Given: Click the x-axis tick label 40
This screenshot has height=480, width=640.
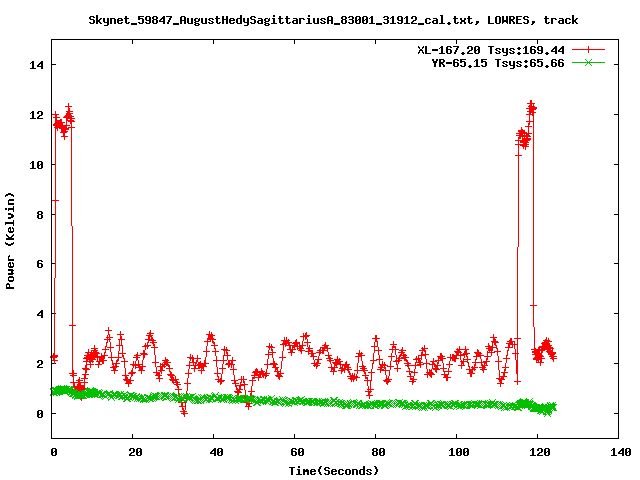Looking at the screenshot, I should tap(216, 452).
